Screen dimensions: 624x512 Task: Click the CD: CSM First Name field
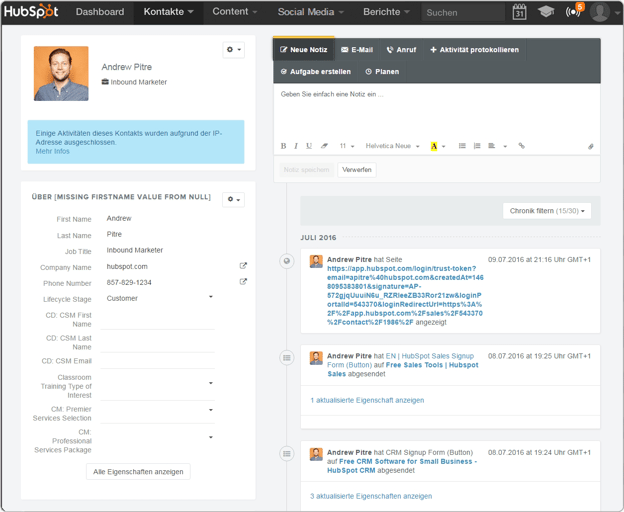158,319
